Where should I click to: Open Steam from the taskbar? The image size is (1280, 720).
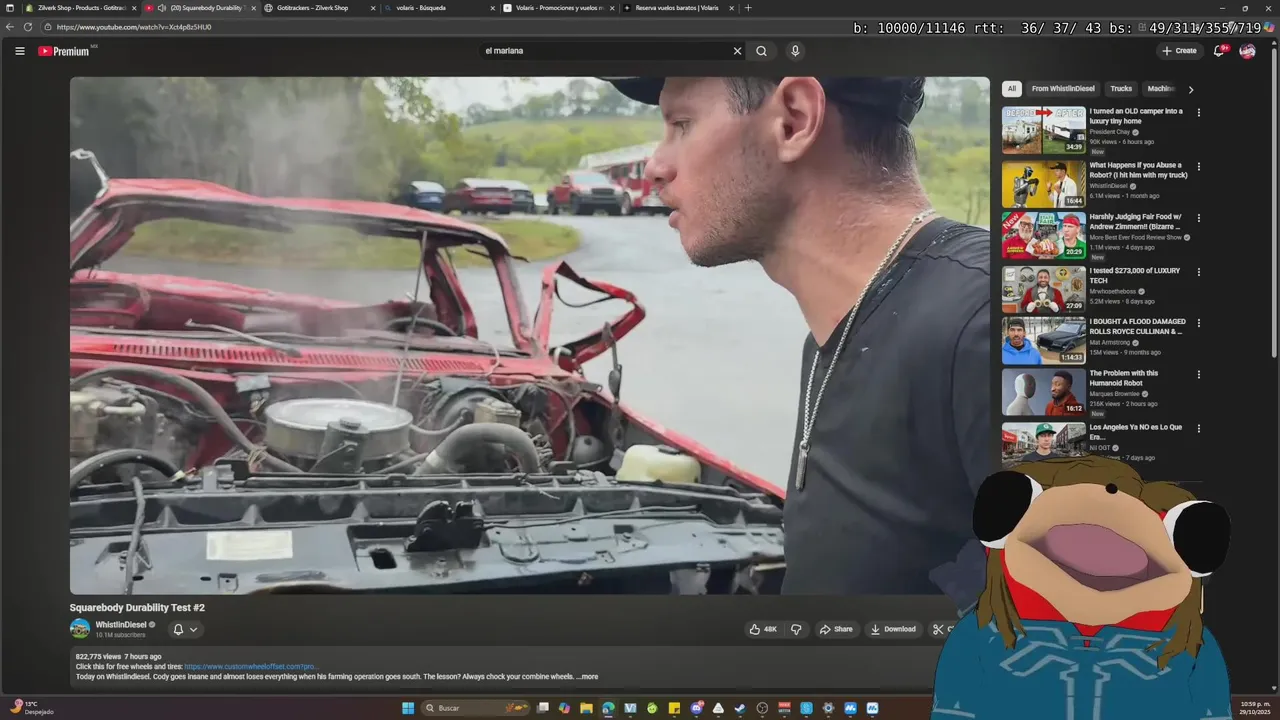(740, 708)
